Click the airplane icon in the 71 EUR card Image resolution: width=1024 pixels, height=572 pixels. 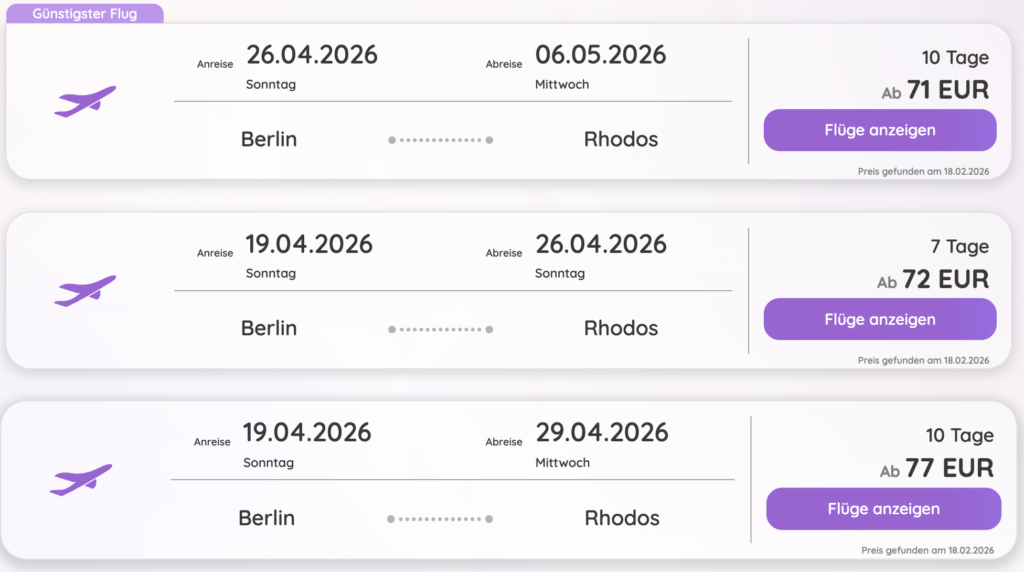[85, 101]
